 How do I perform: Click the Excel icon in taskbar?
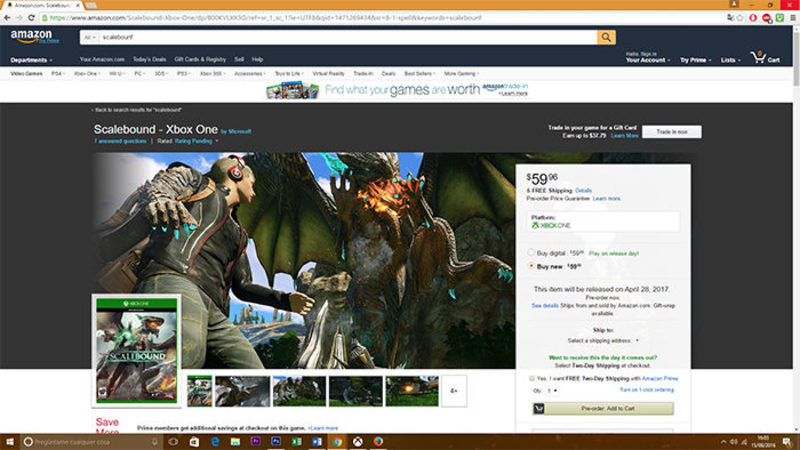pyautogui.click(x=296, y=441)
